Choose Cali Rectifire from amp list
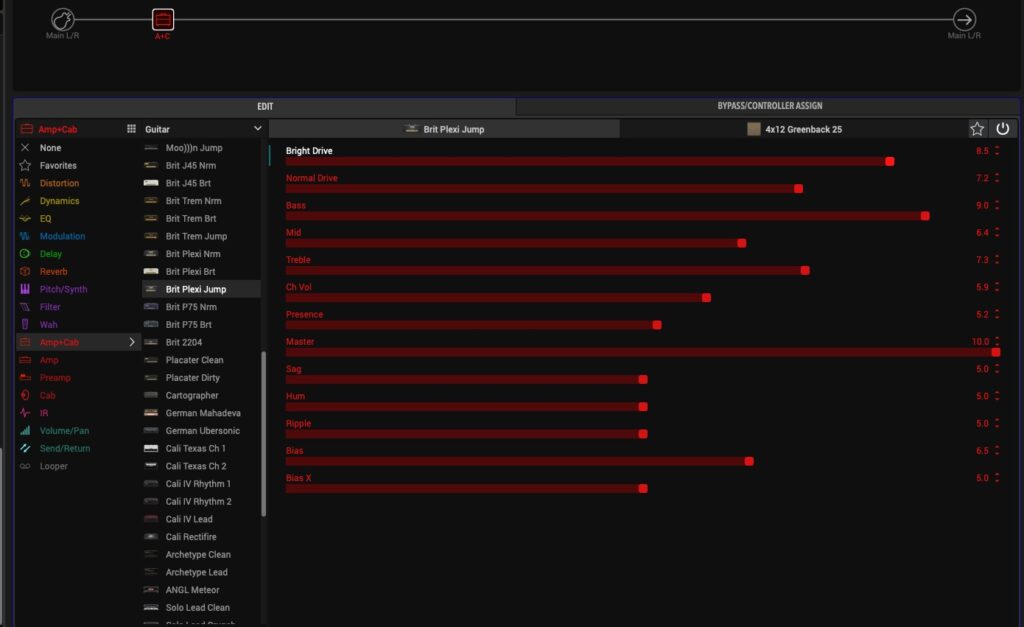This screenshot has height=627, width=1024. (189, 537)
